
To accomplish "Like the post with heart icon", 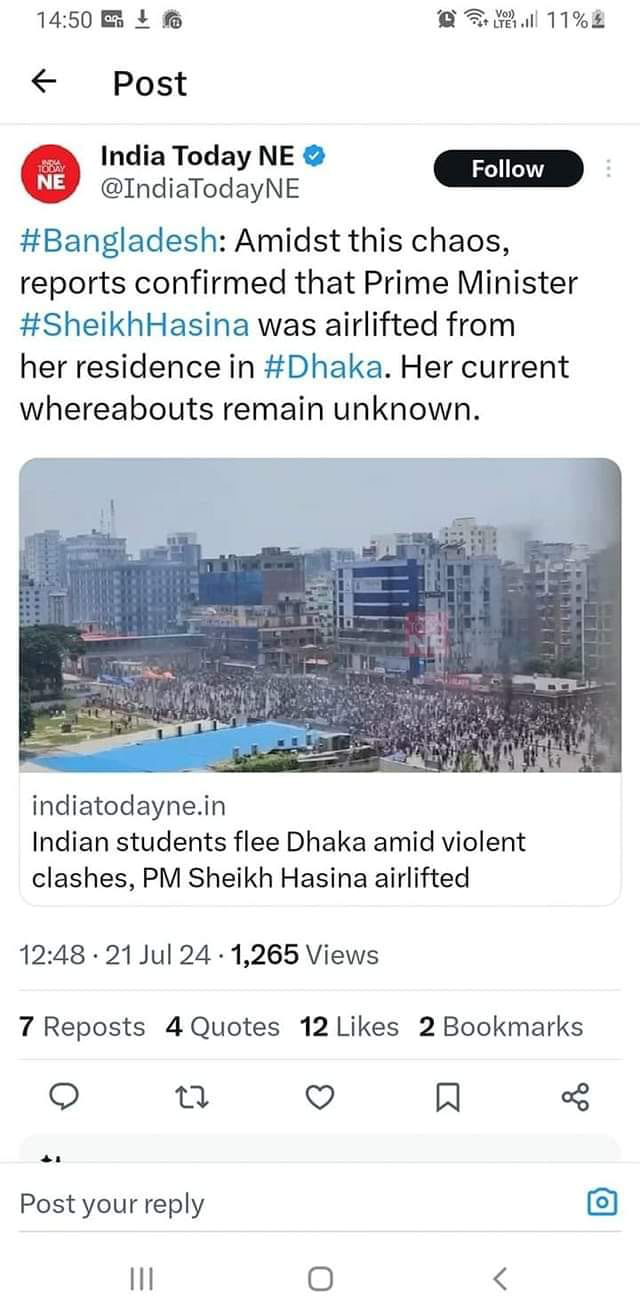I will pyautogui.click(x=319, y=1098).
